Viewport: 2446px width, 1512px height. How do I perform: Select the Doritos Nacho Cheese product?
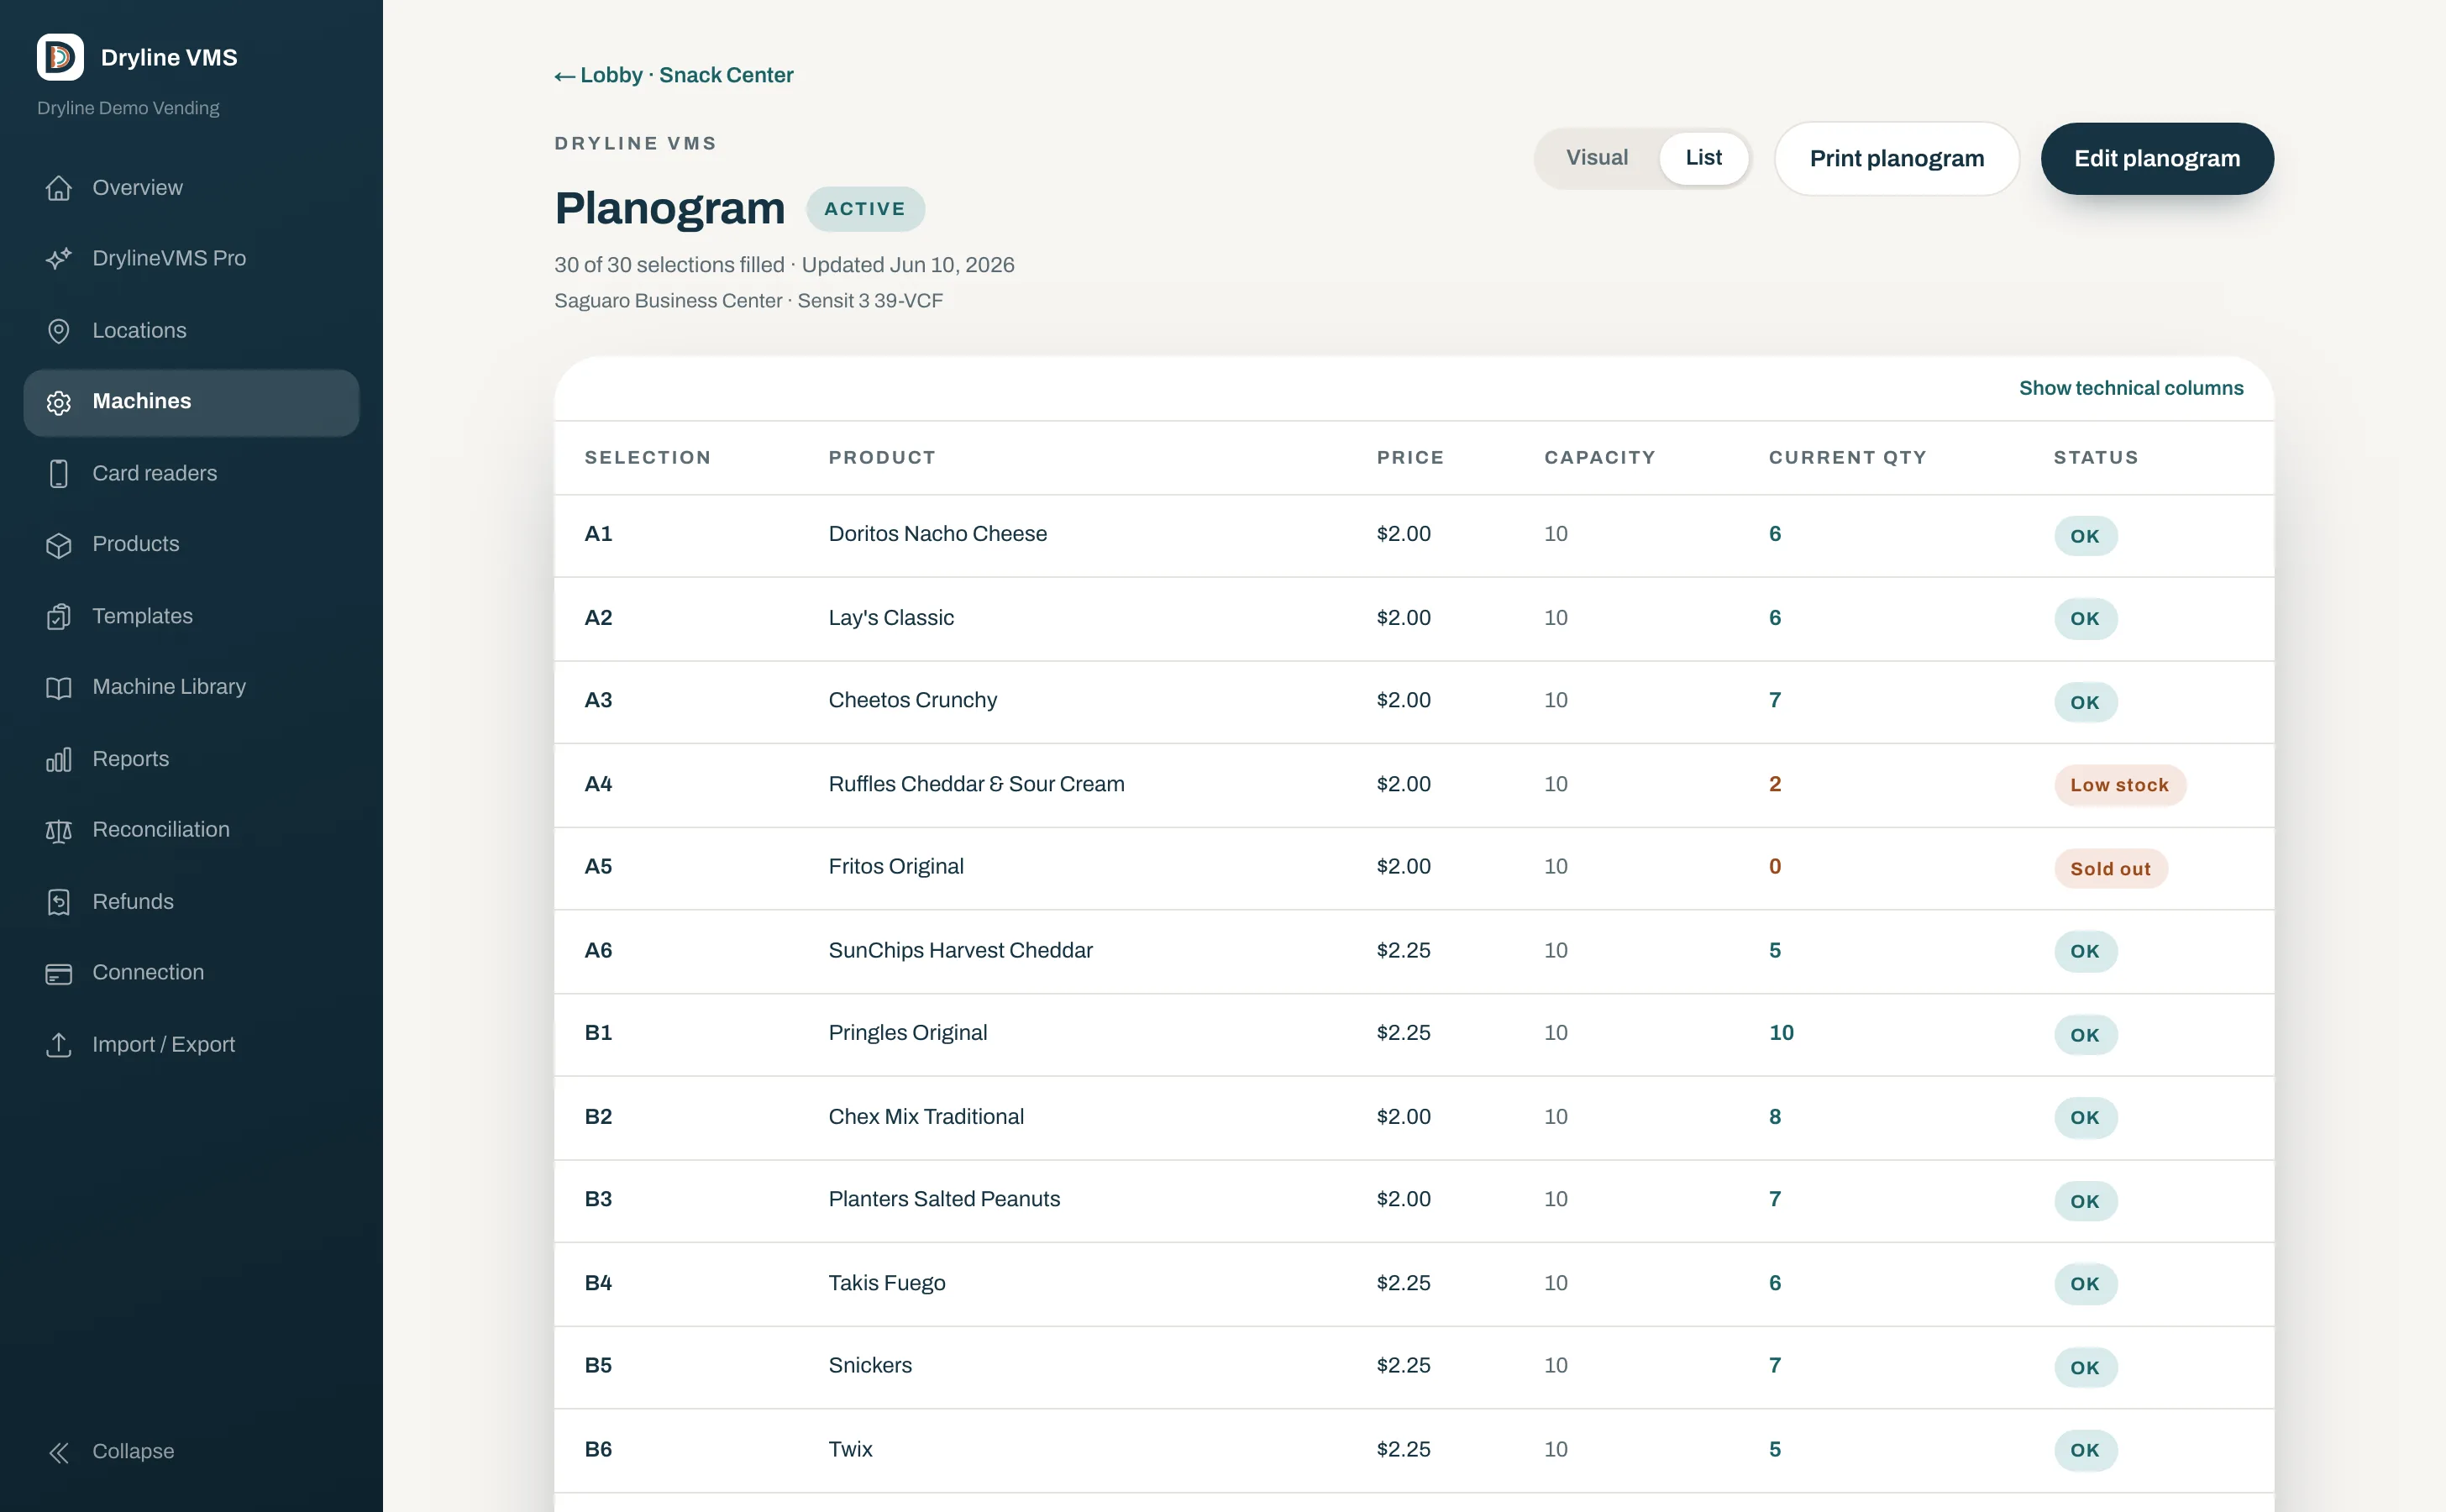(937, 534)
